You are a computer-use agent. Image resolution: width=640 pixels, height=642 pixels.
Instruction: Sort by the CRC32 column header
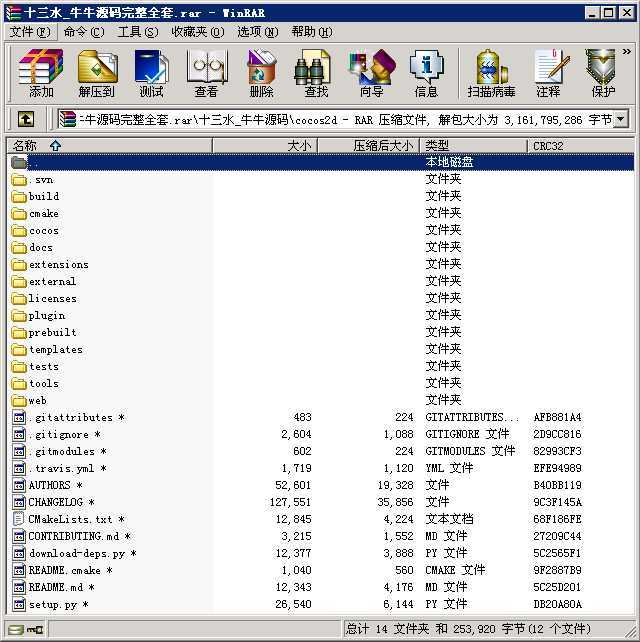pos(548,146)
